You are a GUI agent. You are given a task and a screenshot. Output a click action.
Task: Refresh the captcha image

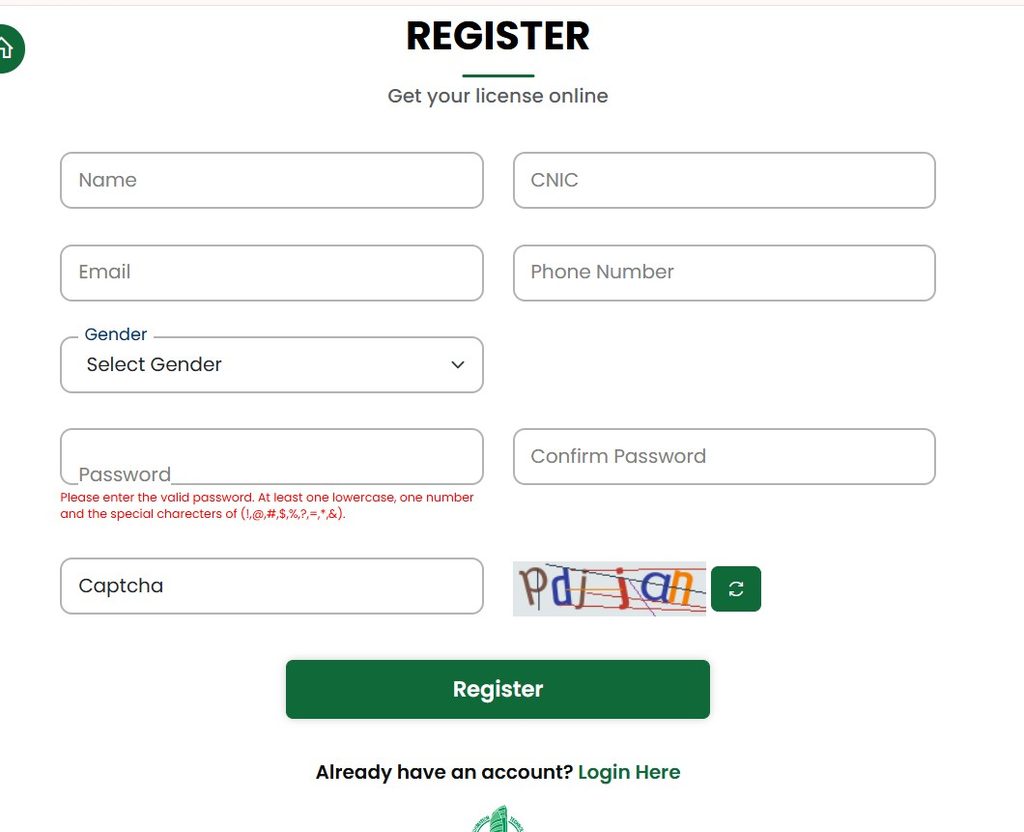[x=736, y=588]
